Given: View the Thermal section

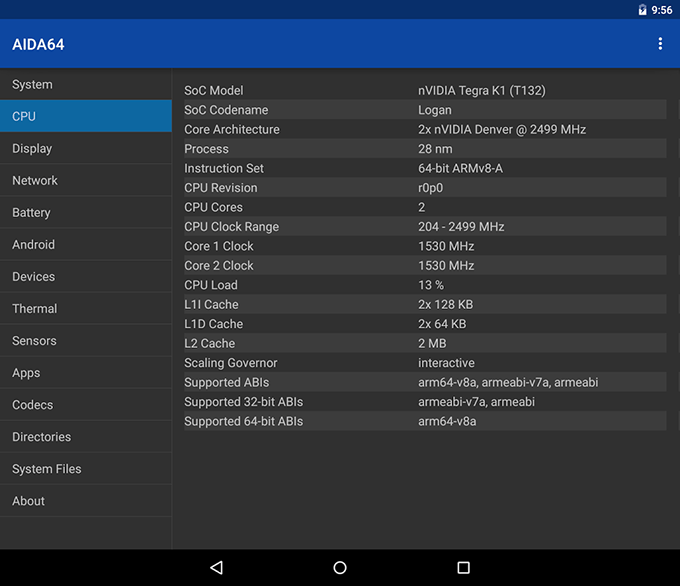Looking at the screenshot, I should tap(86, 309).
